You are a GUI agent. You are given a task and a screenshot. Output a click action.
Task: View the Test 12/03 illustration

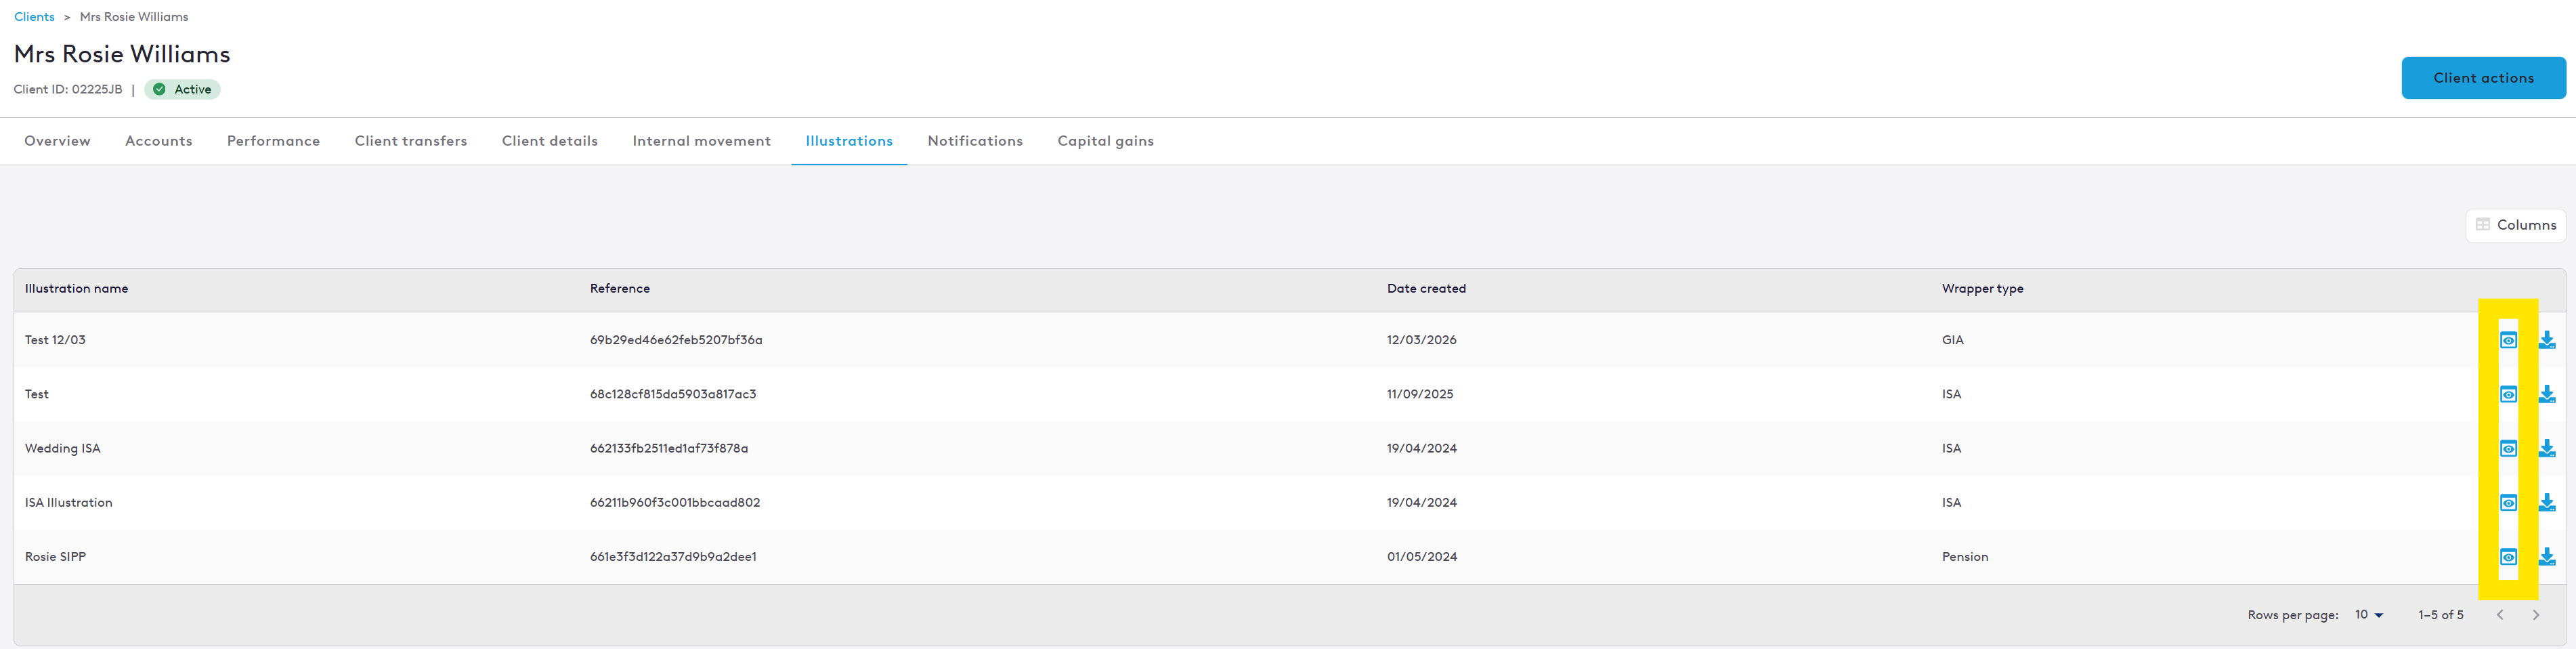click(2508, 340)
